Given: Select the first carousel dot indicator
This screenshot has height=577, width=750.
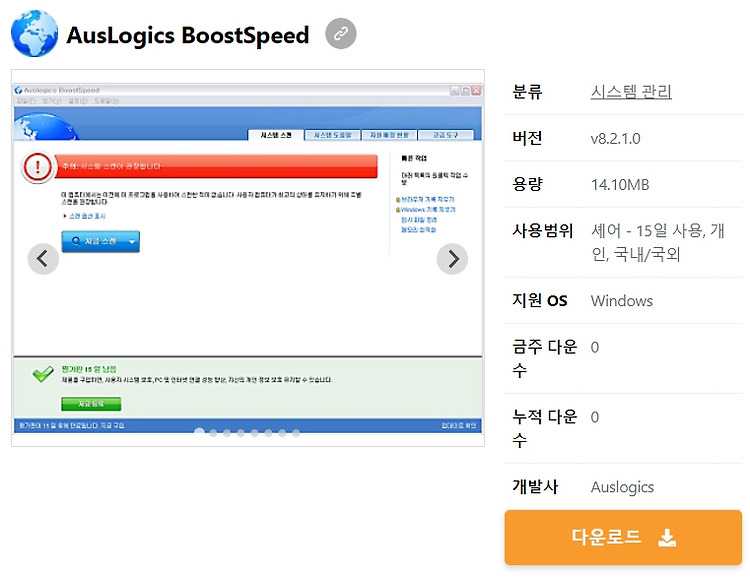Looking at the screenshot, I should pos(199,433).
